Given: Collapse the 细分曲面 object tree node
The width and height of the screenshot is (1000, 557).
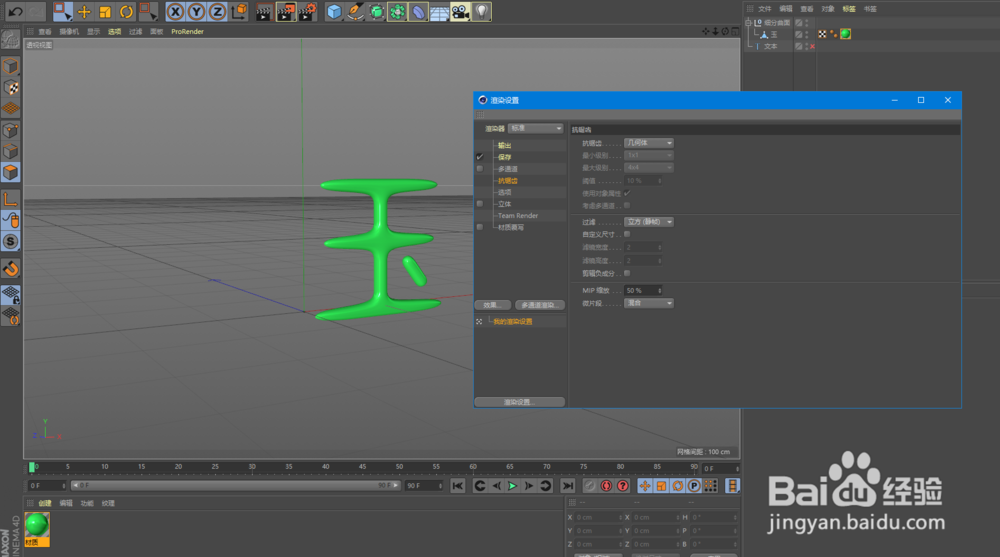Looking at the screenshot, I should (749, 22).
